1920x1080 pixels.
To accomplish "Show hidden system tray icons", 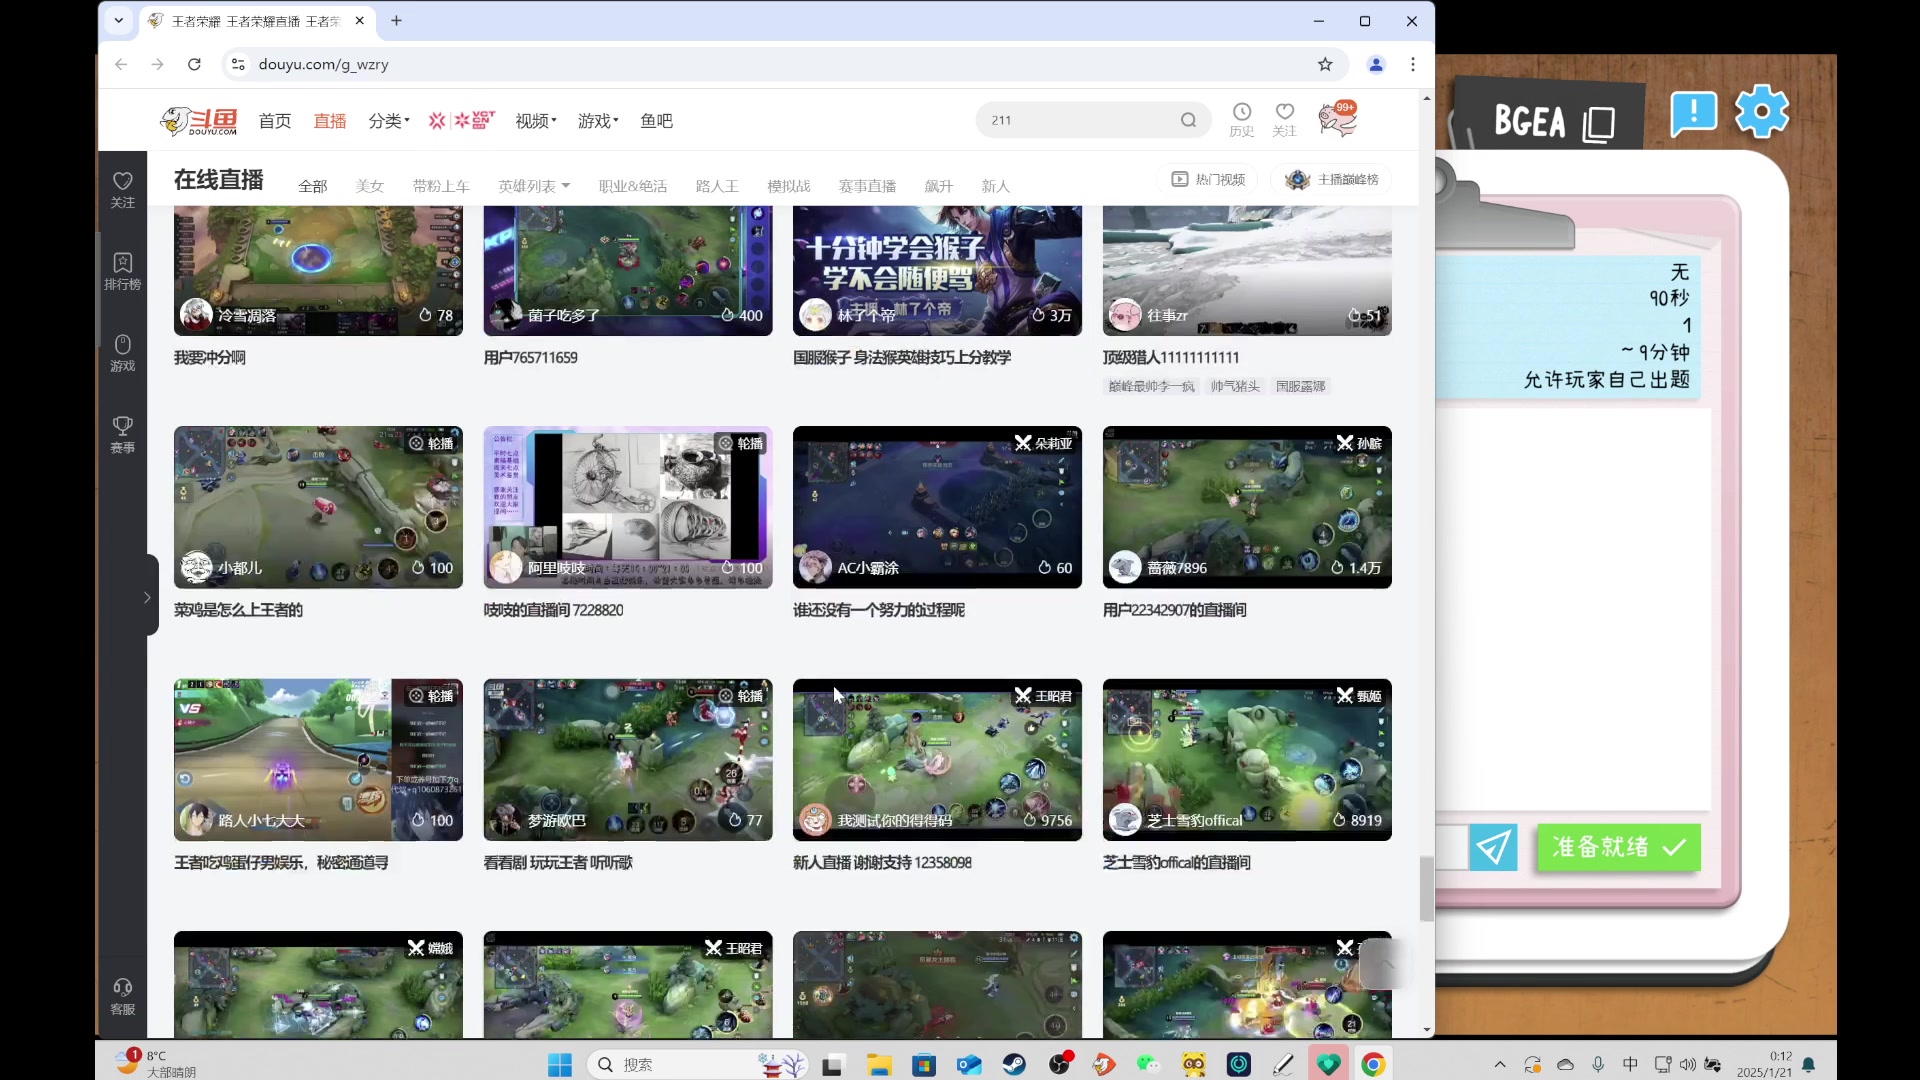I will 1499,1065.
